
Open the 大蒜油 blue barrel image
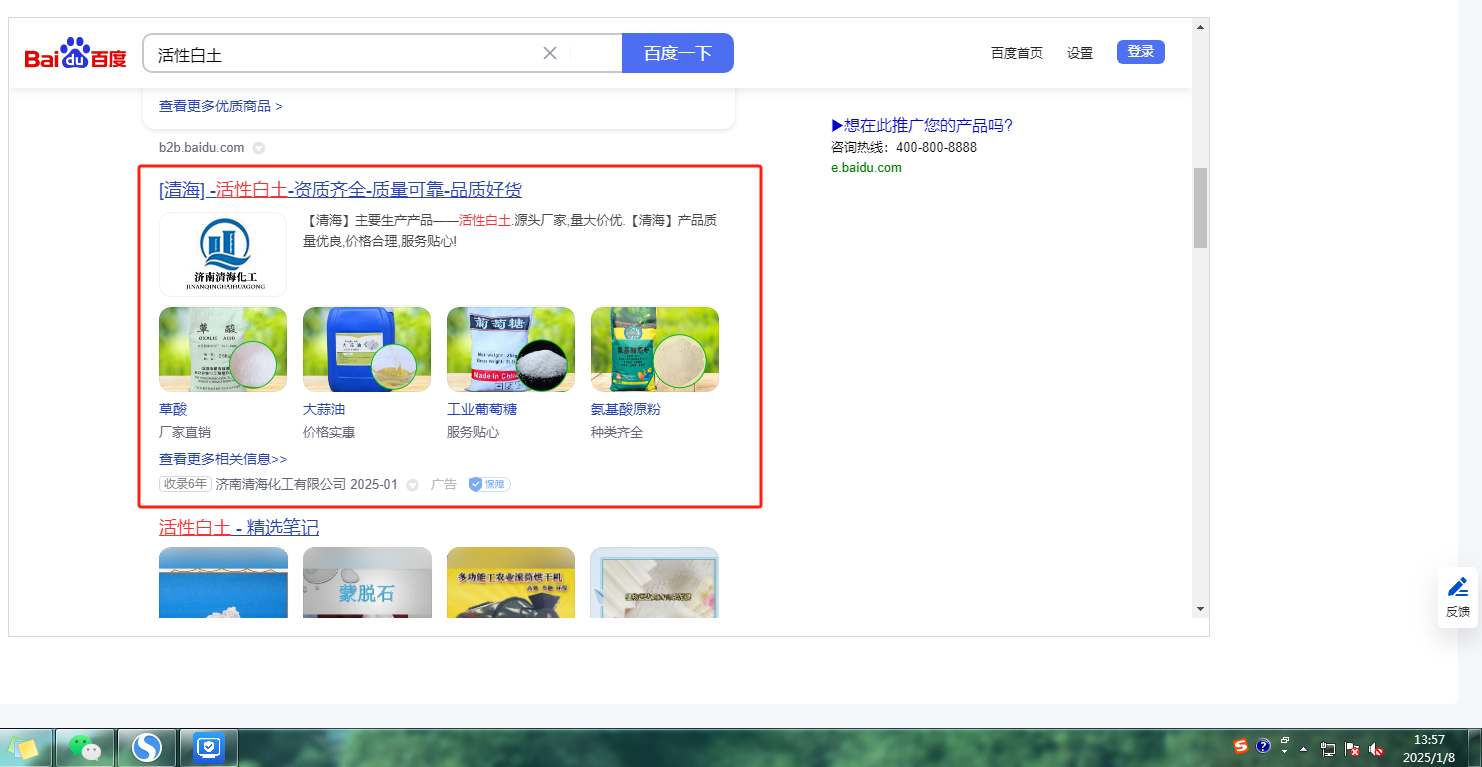tap(367, 349)
